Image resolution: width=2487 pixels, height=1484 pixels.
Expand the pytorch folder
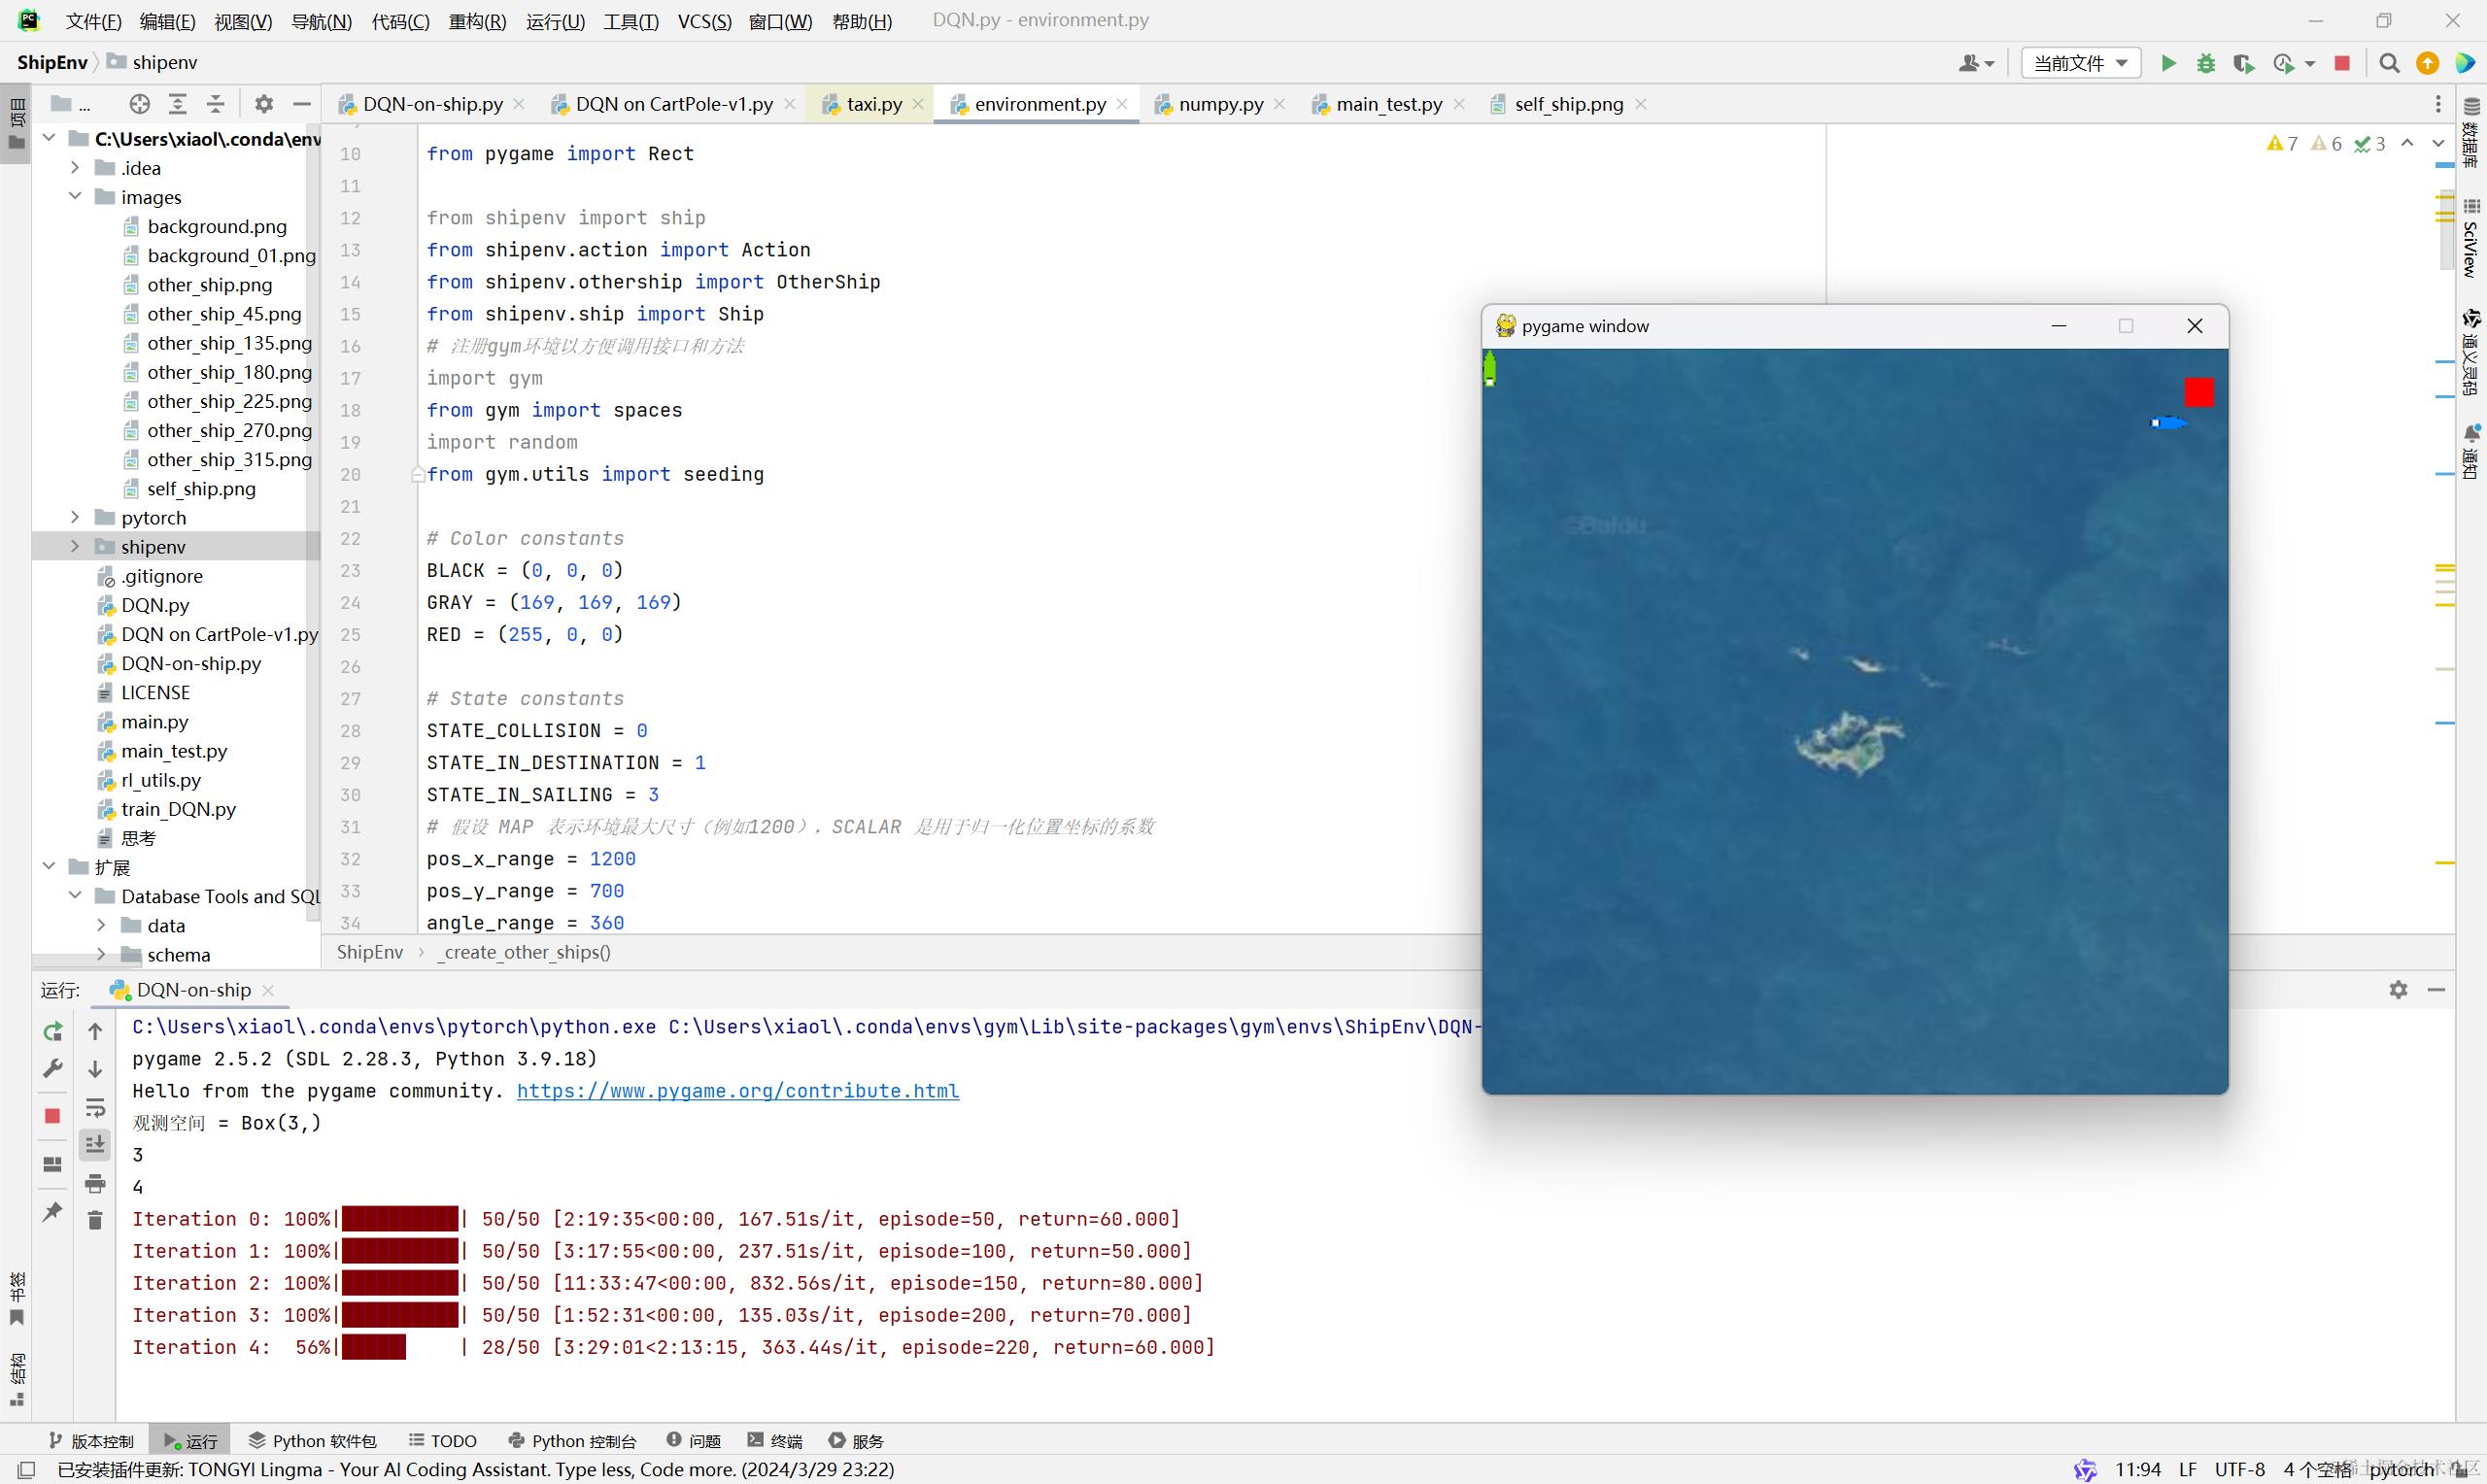pyautogui.click(x=75, y=517)
